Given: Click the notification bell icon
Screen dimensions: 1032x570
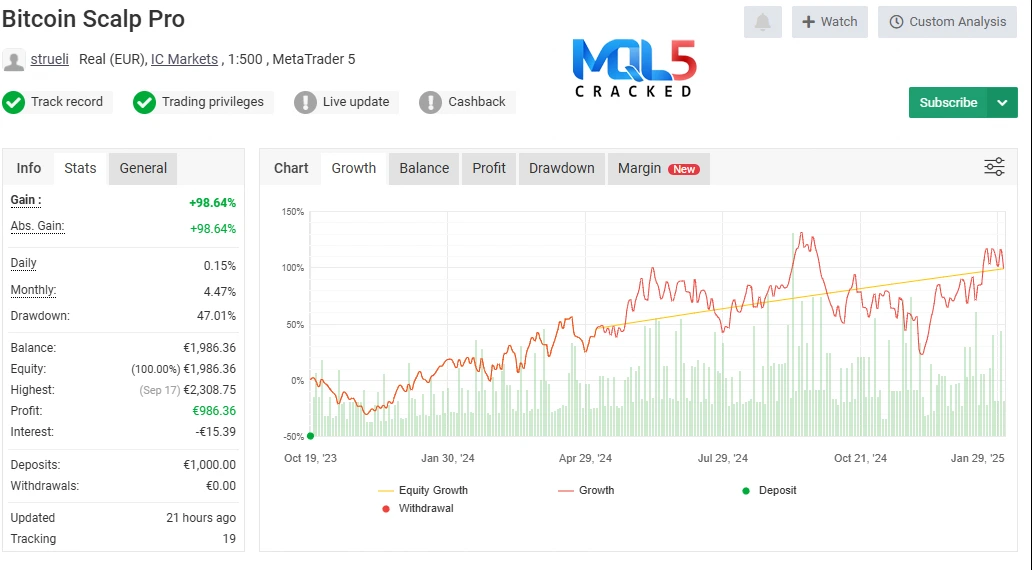Looking at the screenshot, I should click(763, 22).
